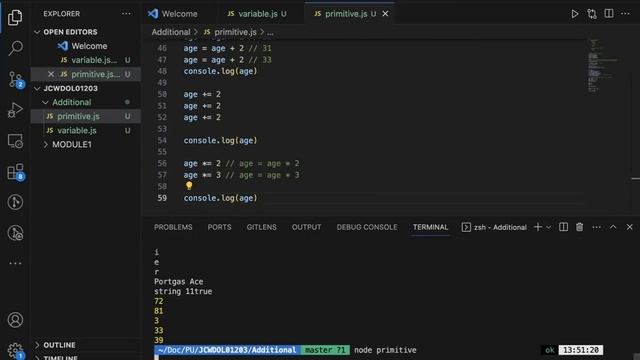Open the Debug Console tab
The image size is (640, 360).
[367, 227]
